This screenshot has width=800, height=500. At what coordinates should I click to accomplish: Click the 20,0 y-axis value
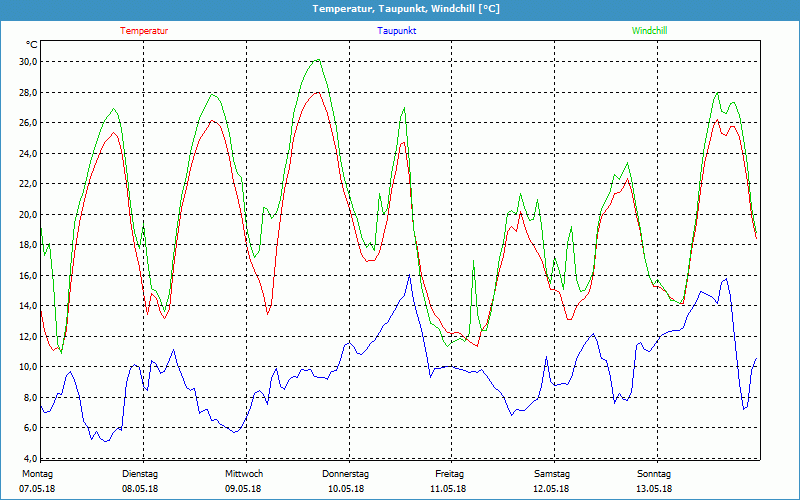(28, 214)
